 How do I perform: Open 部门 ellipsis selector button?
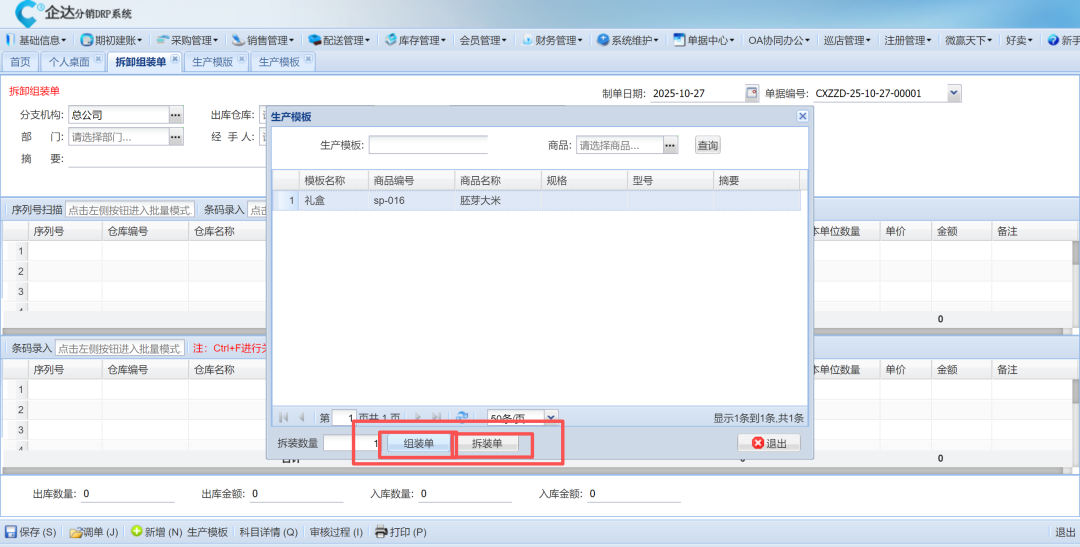click(176, 137)
